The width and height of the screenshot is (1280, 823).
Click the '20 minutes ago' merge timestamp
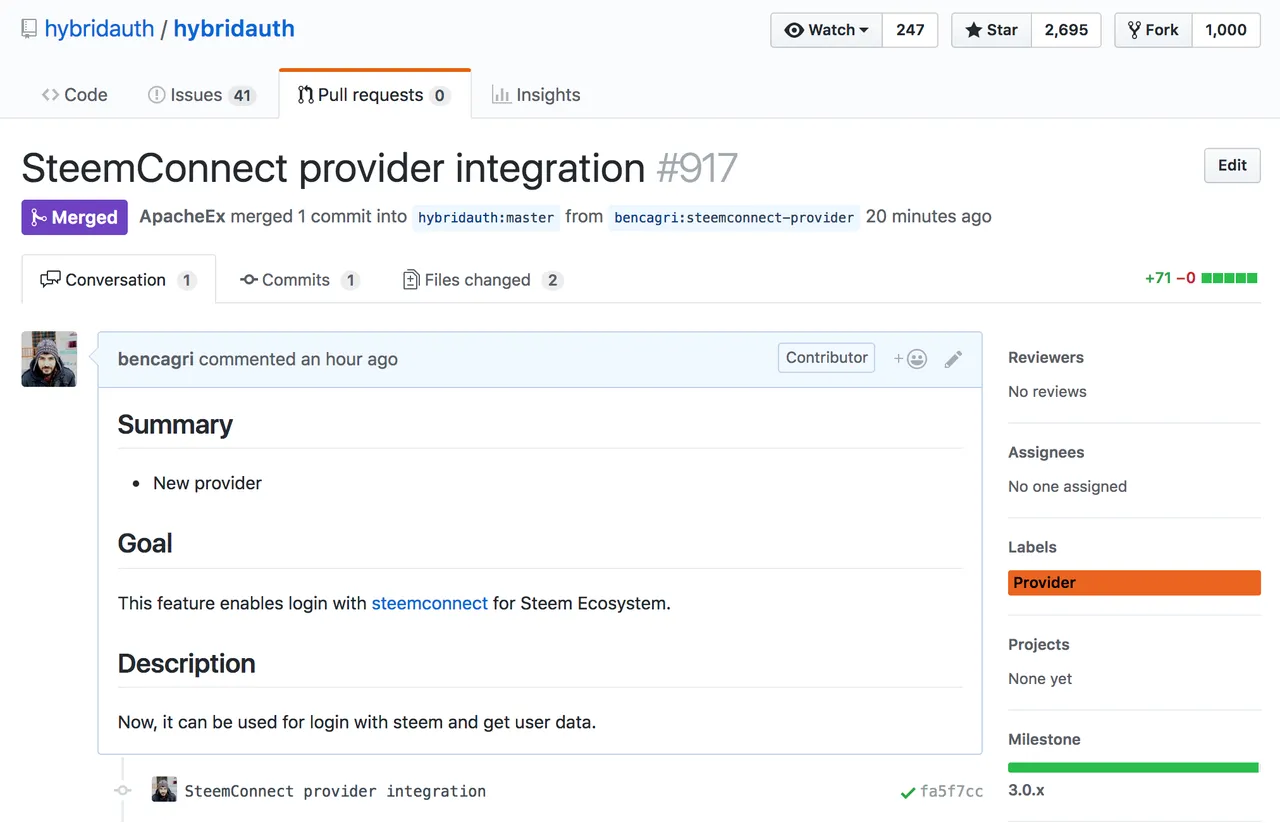(x=929, y=217)
